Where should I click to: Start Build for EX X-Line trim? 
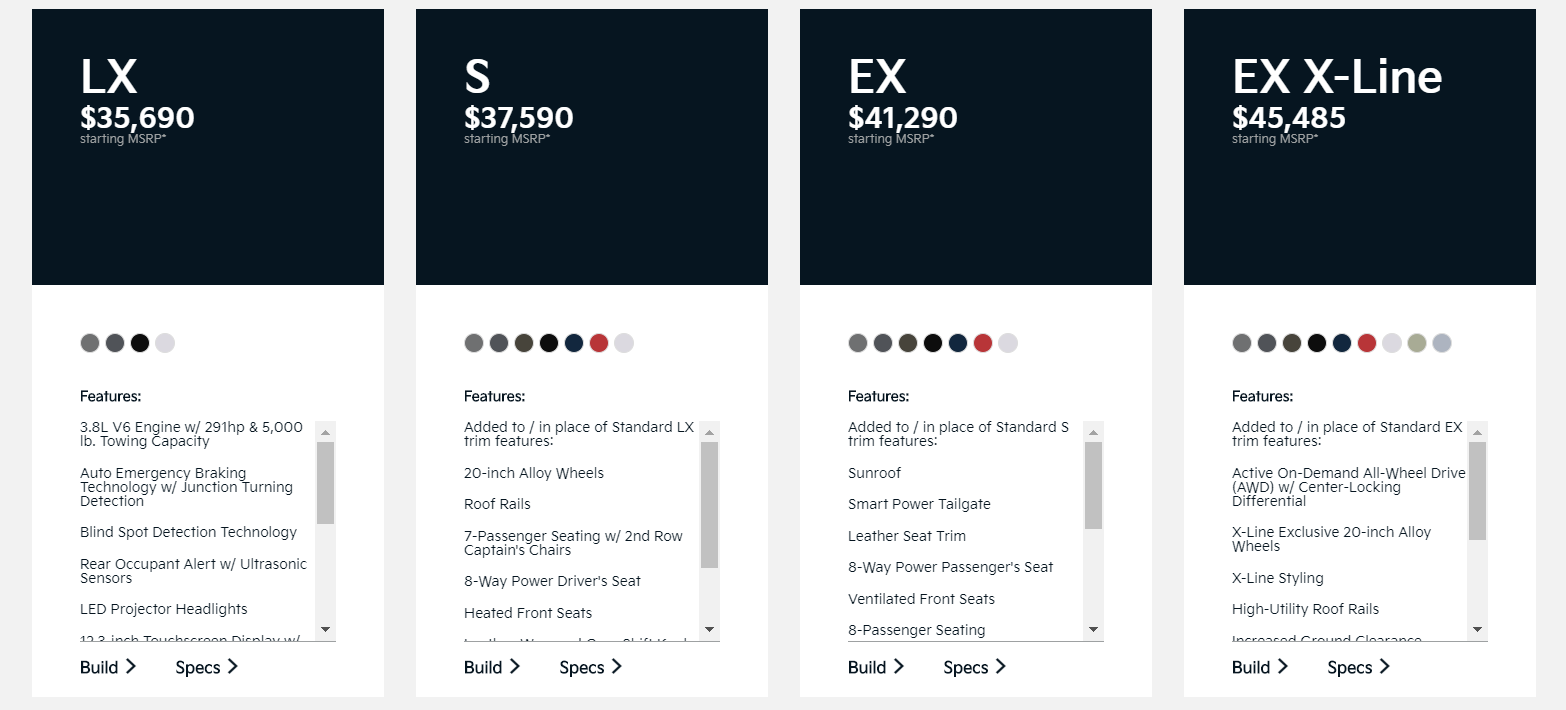pyautogui.click(x=1260, y=667)
